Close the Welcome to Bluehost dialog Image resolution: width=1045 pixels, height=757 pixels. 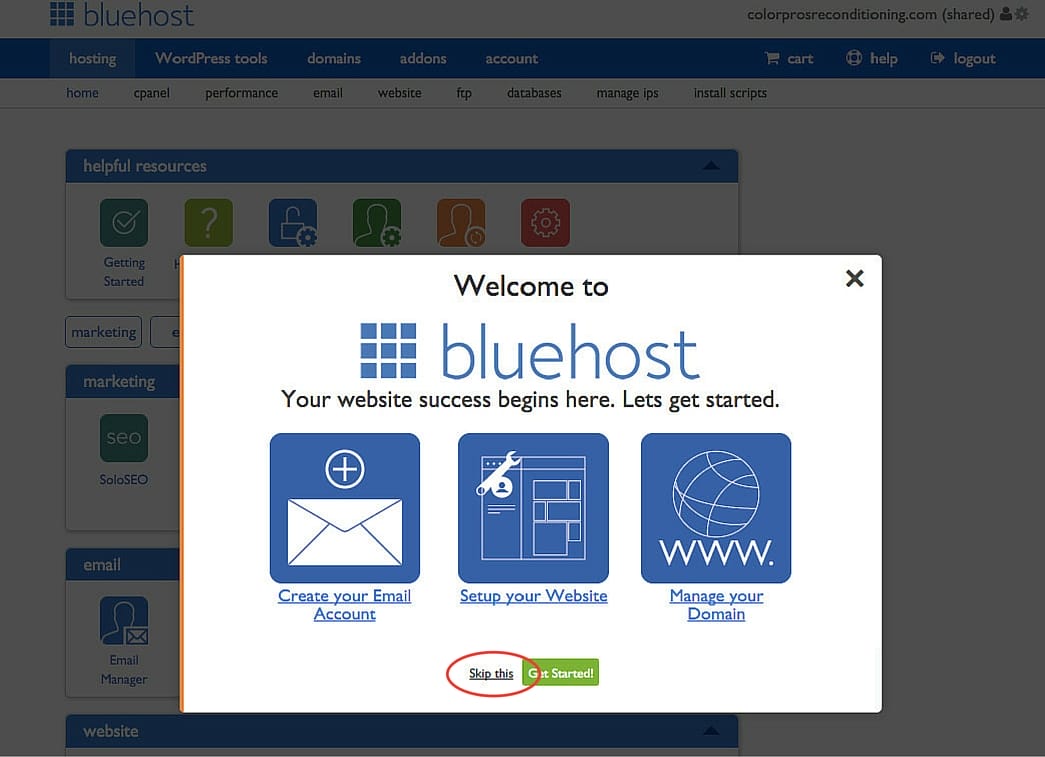pyautogui.click(x=854, y=279)
